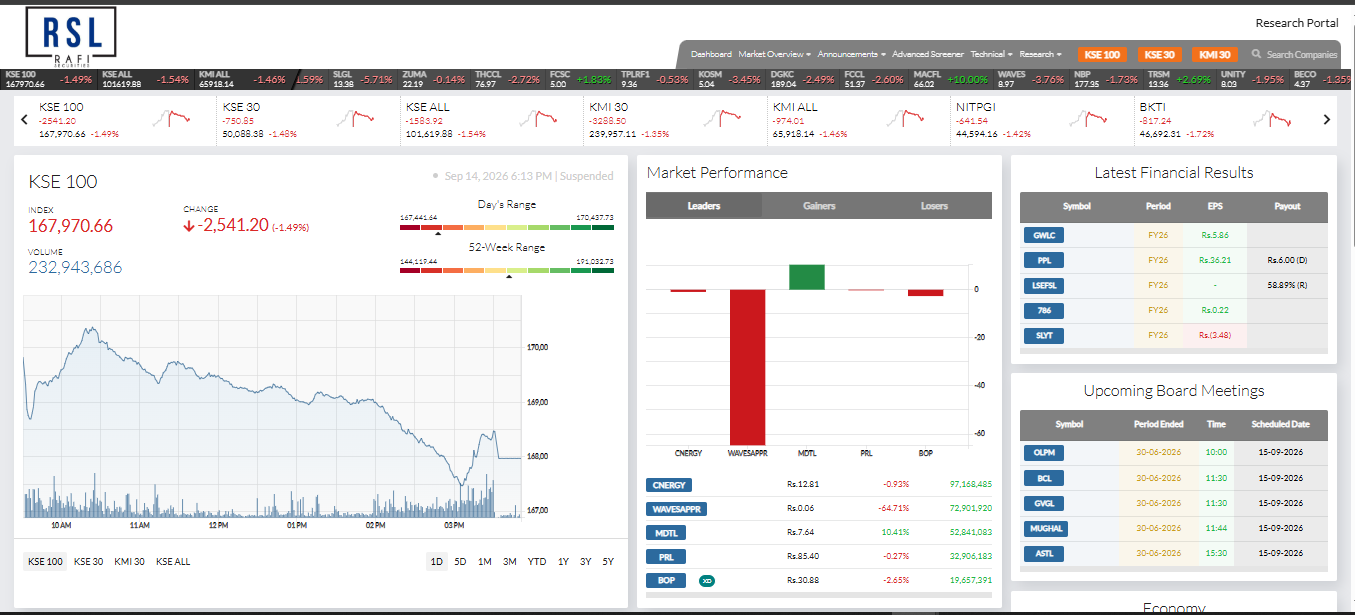Image resolution: width=1355 pixels, height=615 pixels.
Task: Set chart range to 5D
Action: [x=460, y=562]
